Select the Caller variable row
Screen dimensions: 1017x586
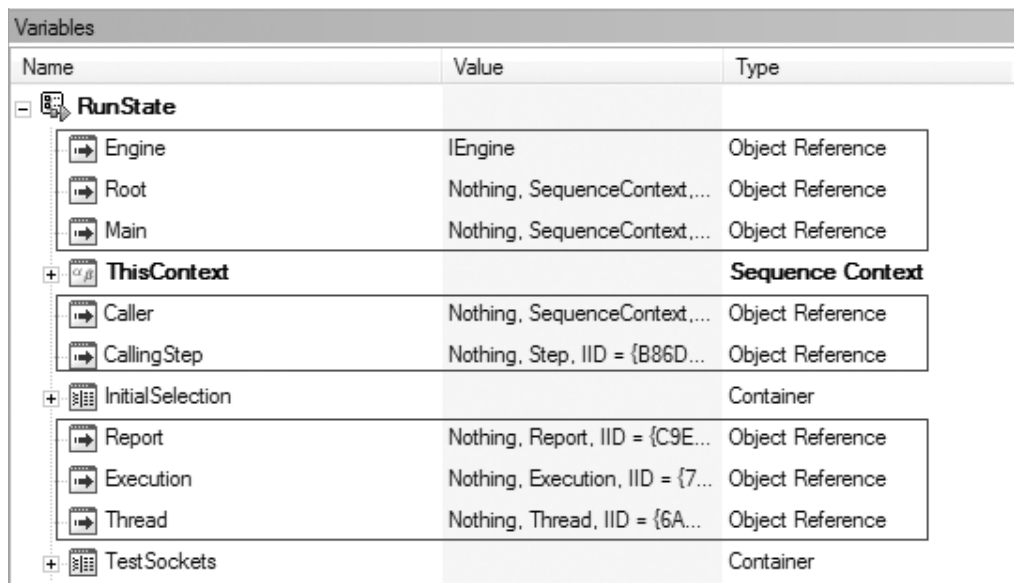(x=492, y=313)
